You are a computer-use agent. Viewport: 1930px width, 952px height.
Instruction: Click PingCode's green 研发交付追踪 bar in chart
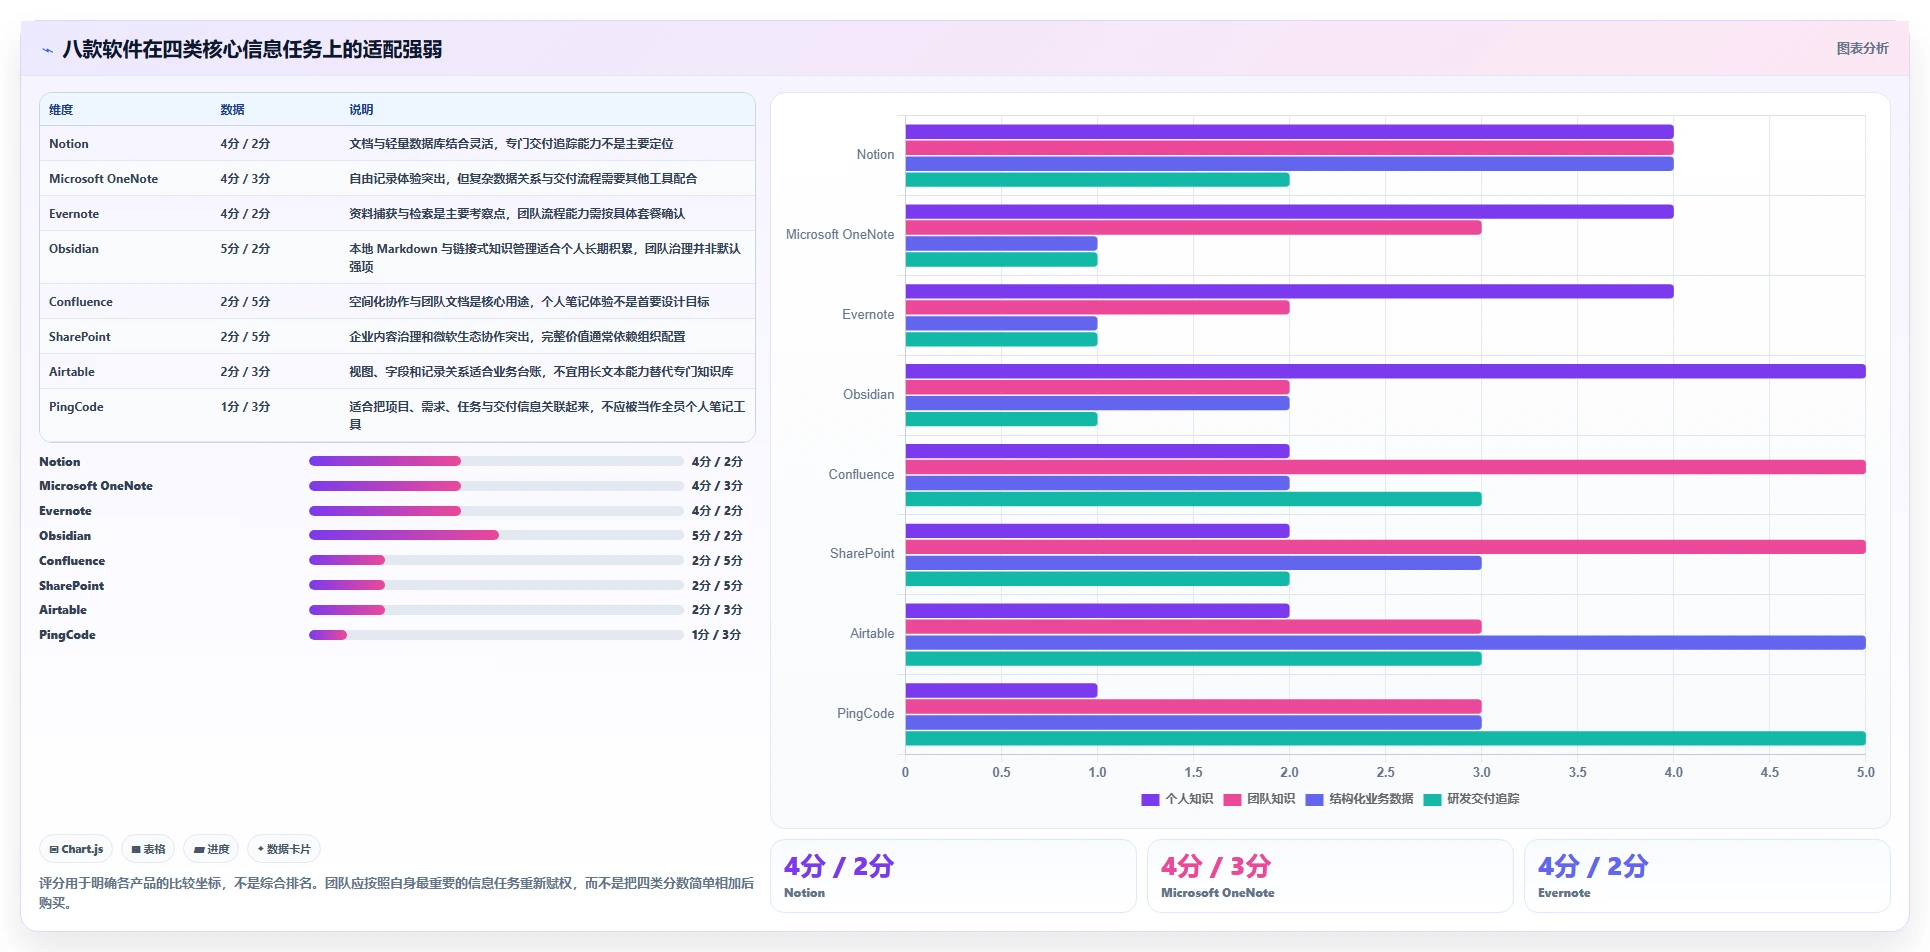tap(1385, 739)
